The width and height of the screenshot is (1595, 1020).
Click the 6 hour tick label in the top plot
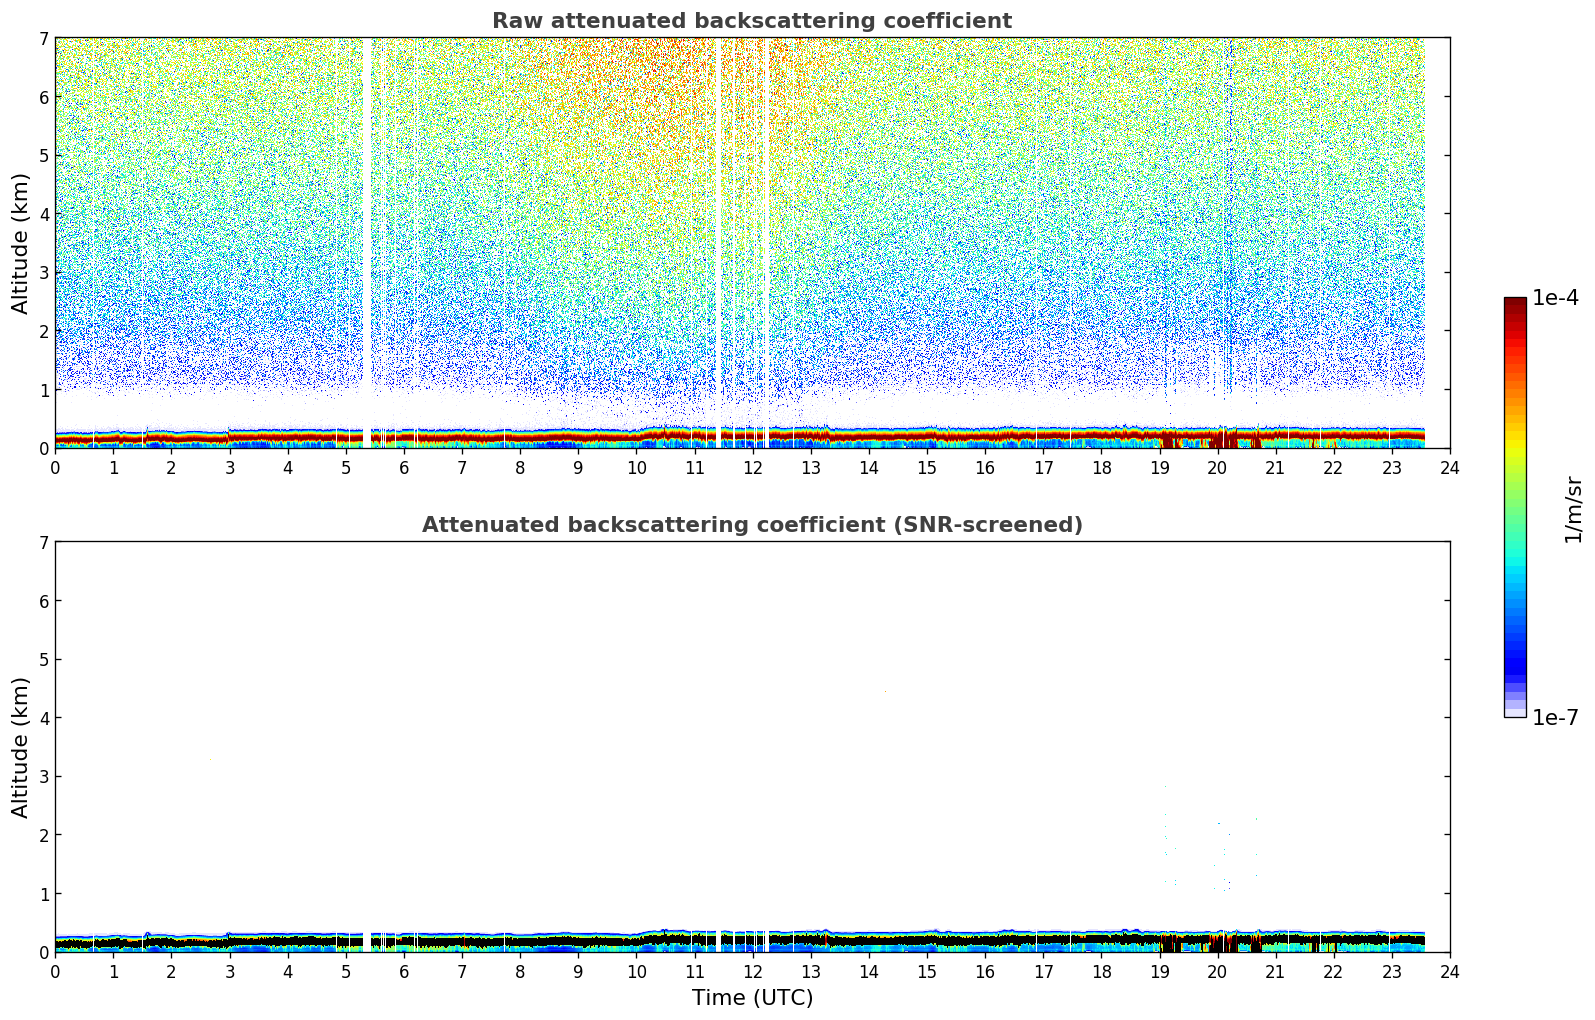point(404,468)
